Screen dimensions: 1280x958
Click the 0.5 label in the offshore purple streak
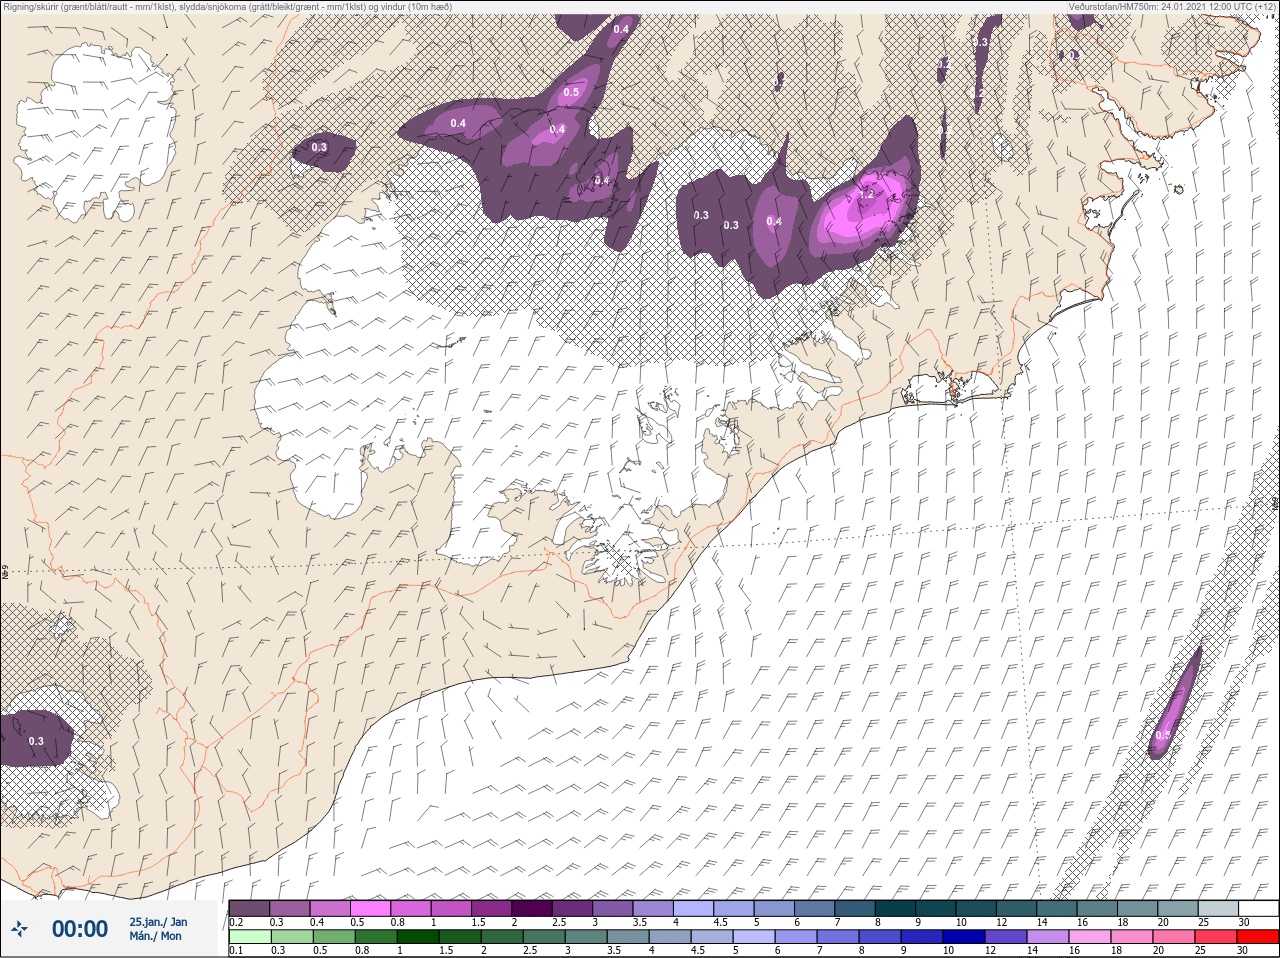pyautogui.click(x=1162, y=735)
